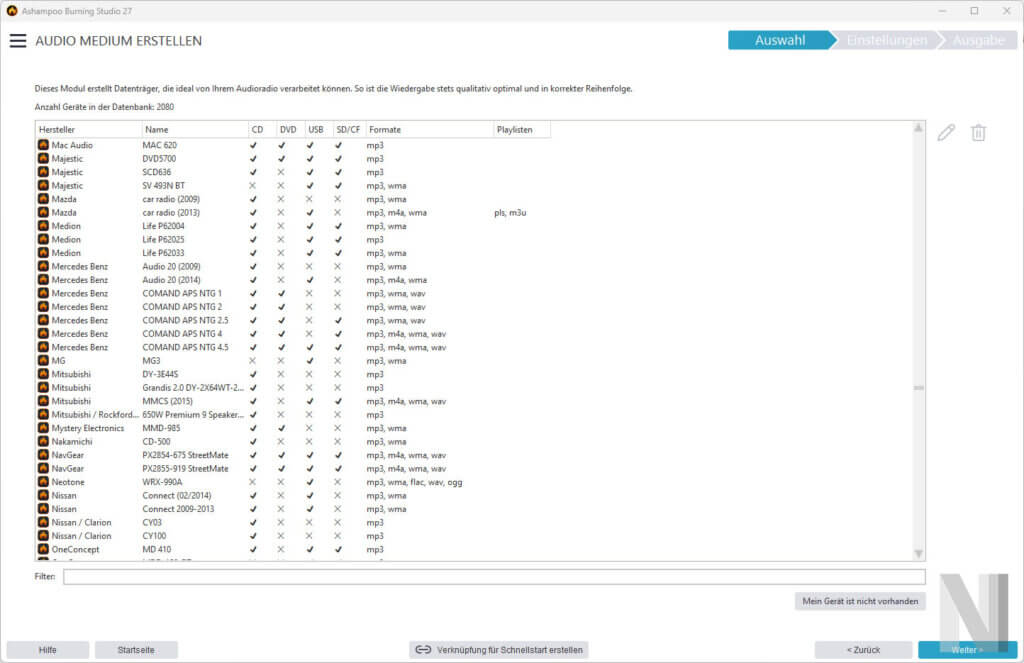Viewport: 1024px width, 663px height.
Task: Click the Neotone row manufacturer icon
Action: point(43,482)
